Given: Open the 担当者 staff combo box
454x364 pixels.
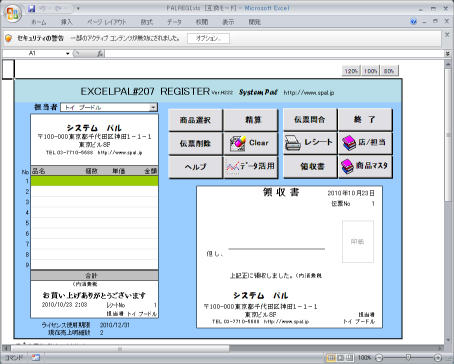Looking at the screenshot, I should [x=109, y=107].
